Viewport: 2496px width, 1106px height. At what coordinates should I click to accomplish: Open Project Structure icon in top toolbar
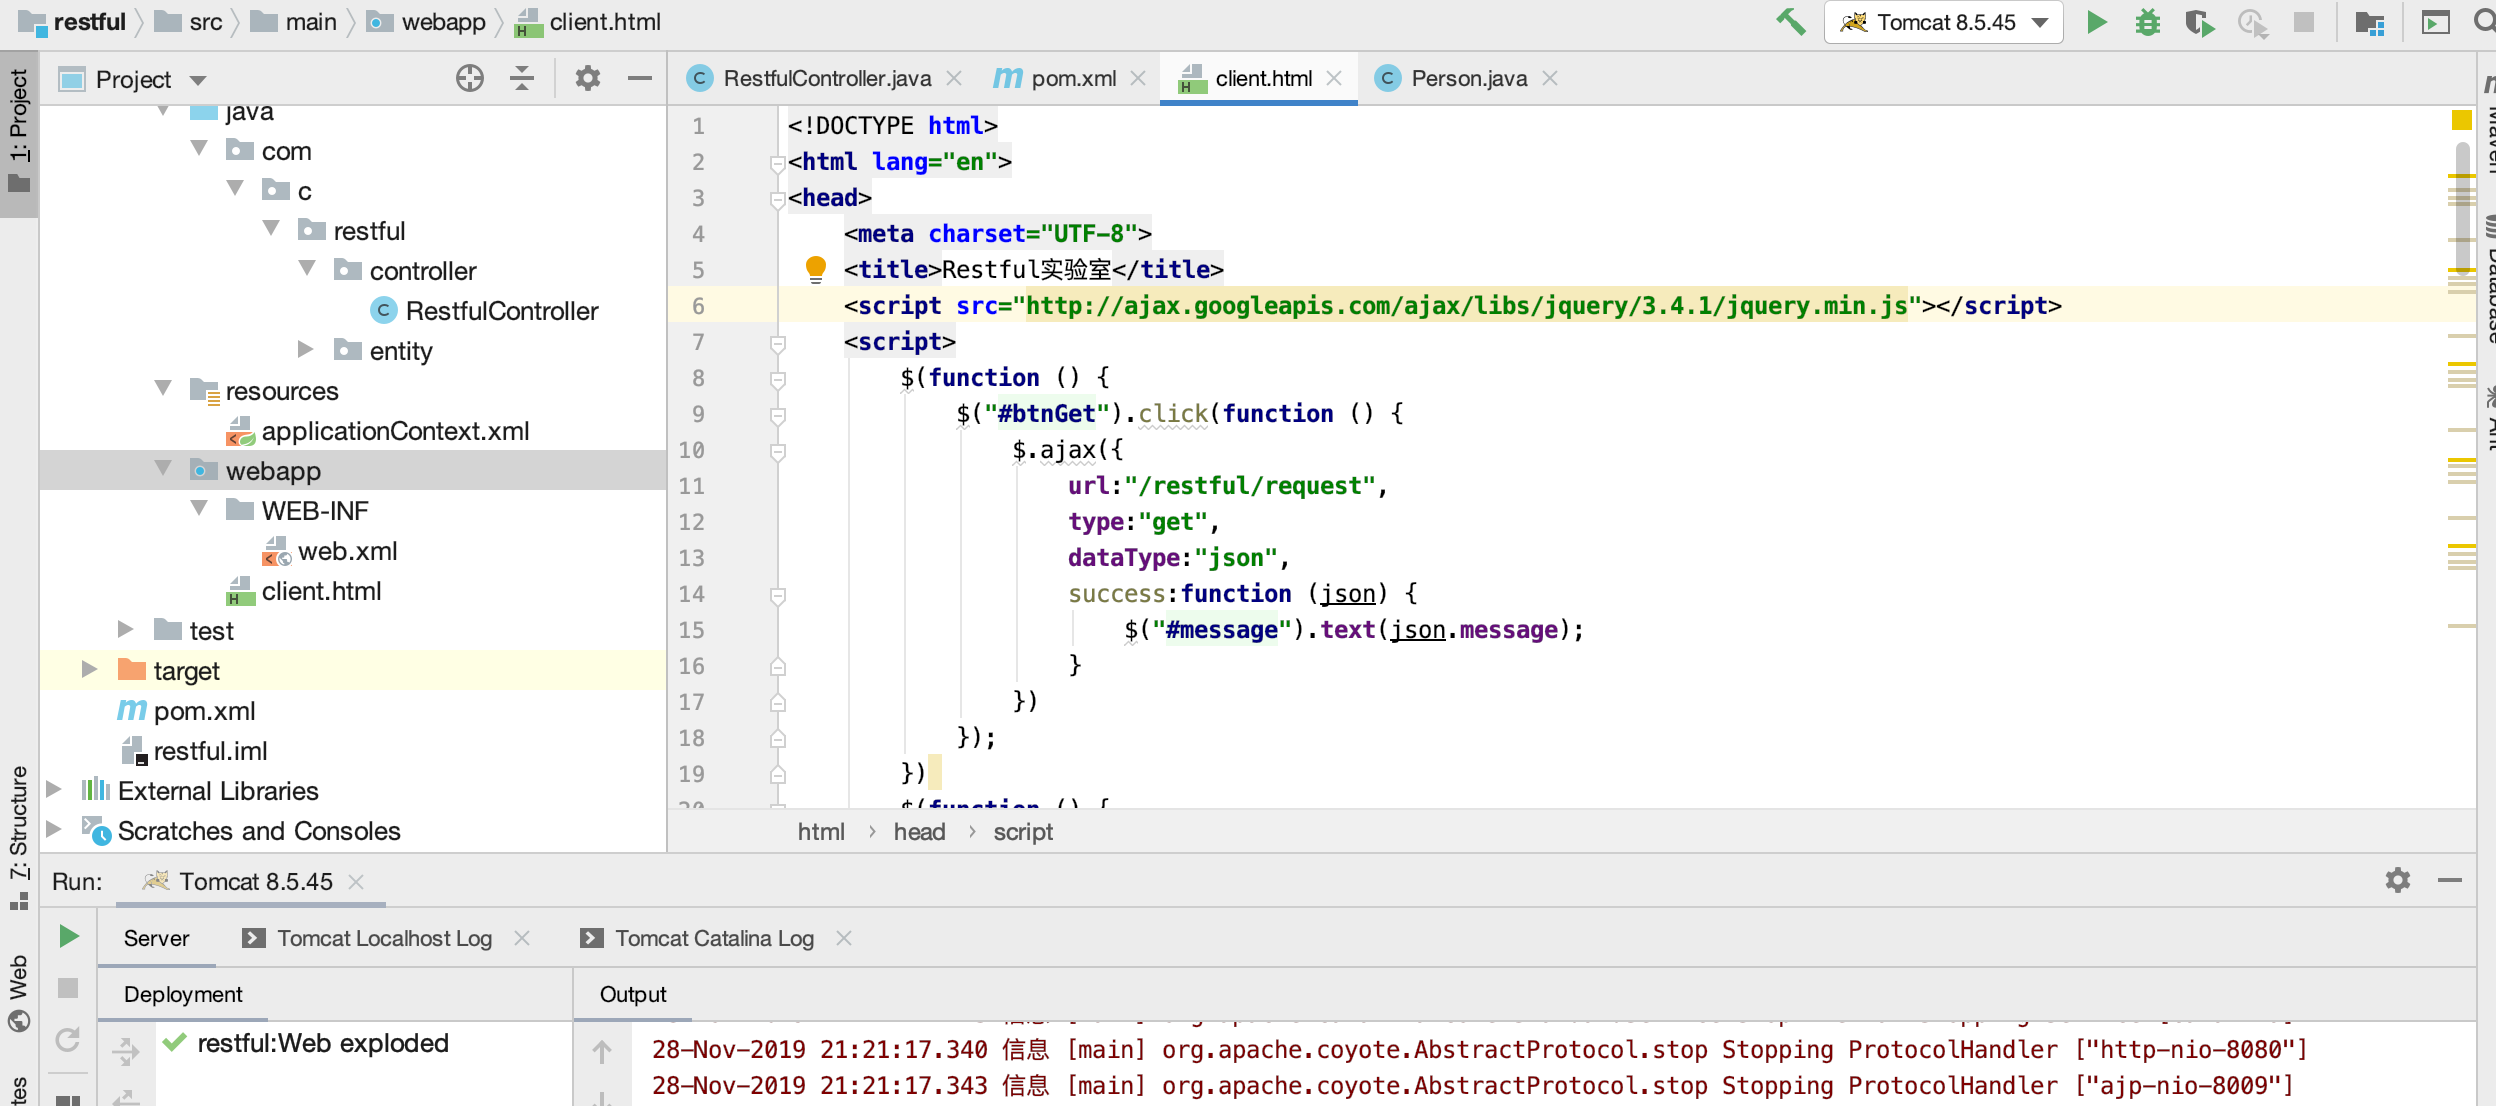[2369, 22]
